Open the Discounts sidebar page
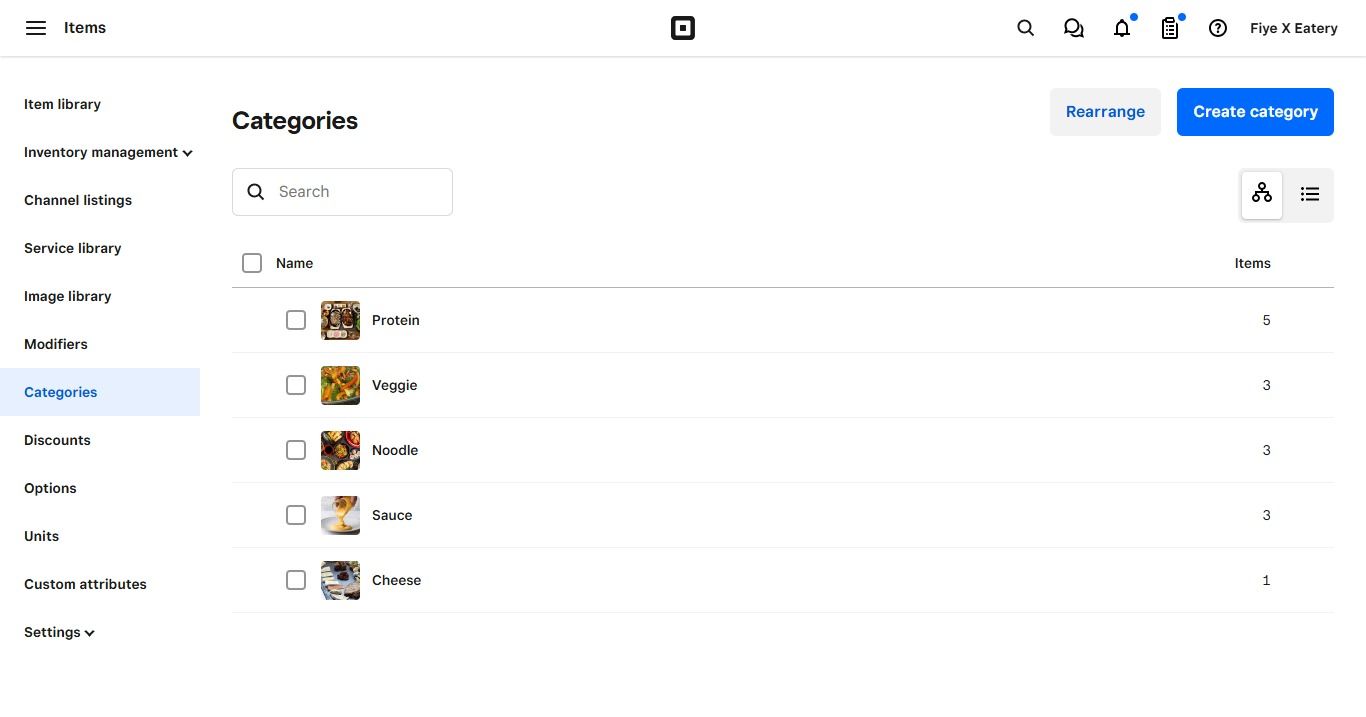 pyautogui.click(x=57, y=440)
